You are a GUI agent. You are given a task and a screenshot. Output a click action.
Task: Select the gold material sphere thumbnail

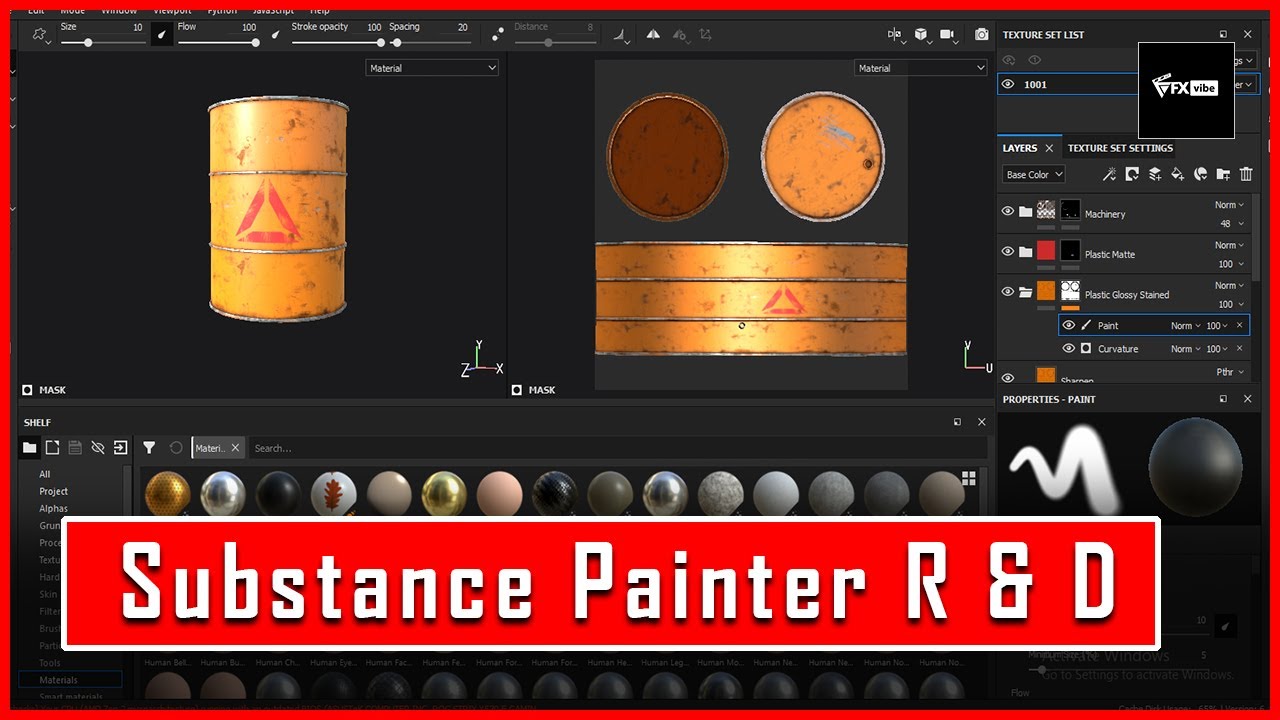(x=442, y=493)
